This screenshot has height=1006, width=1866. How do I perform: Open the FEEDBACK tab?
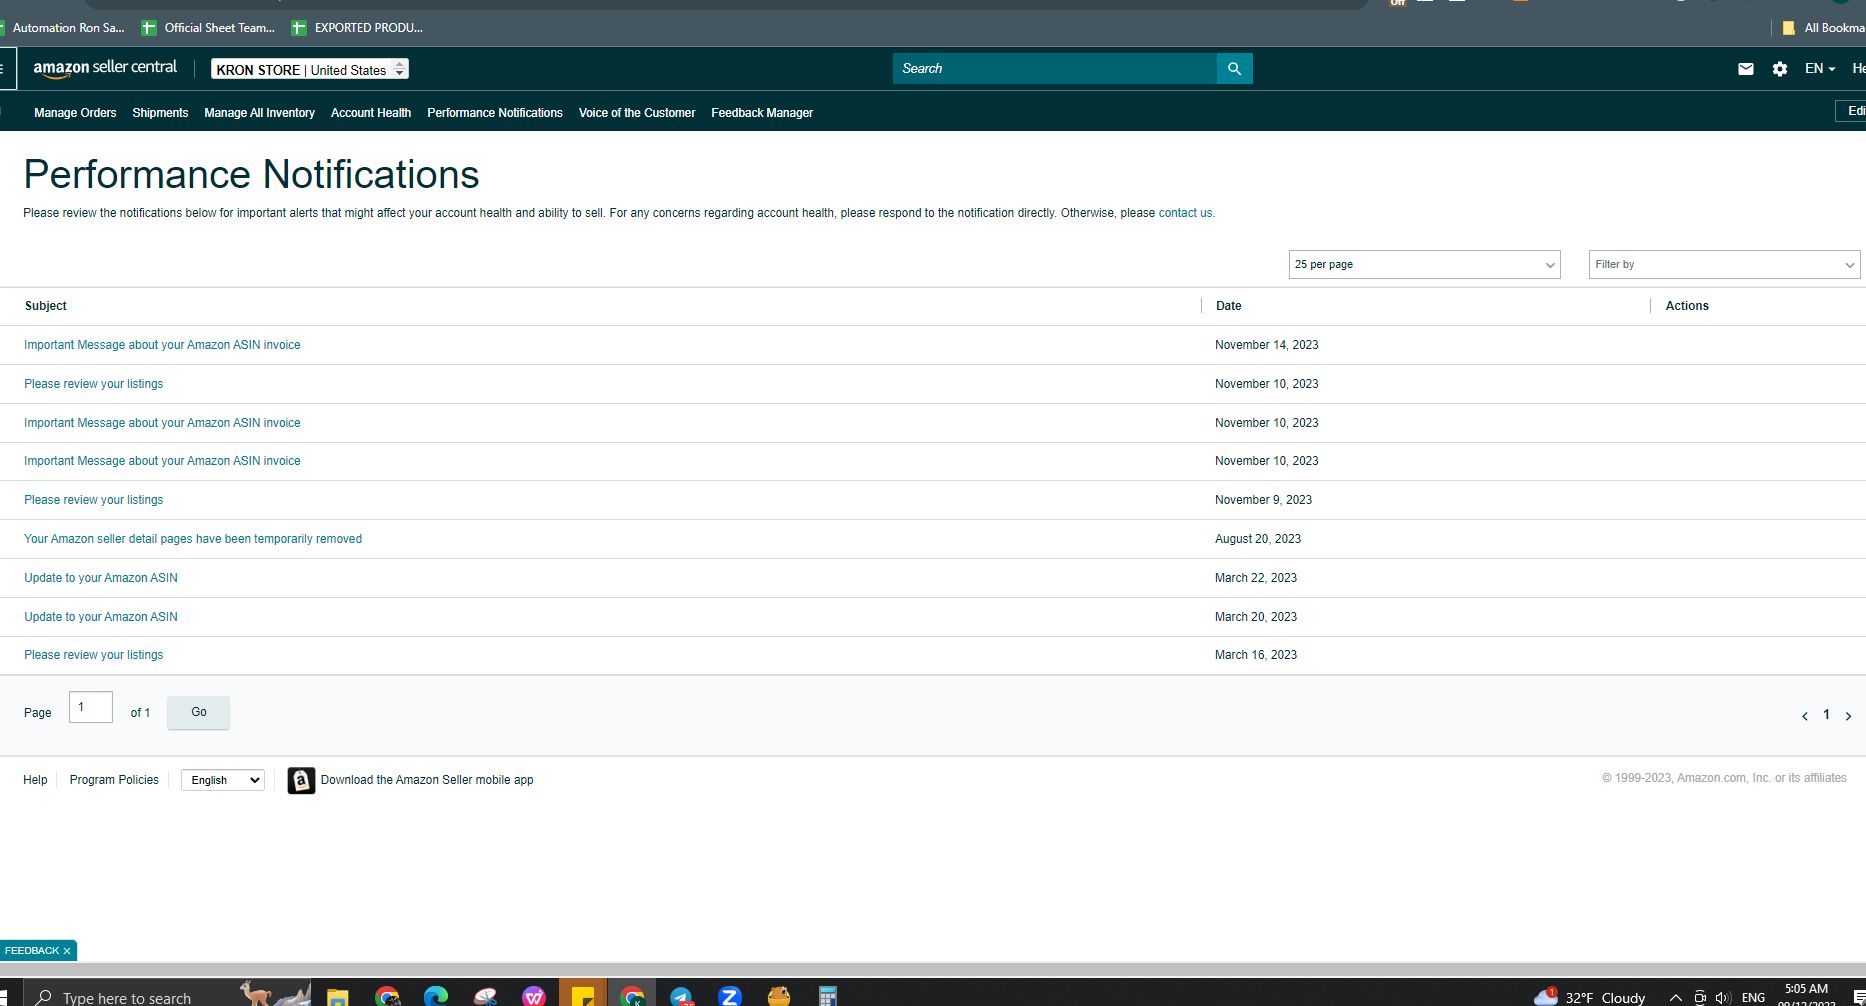pos(32,951)
